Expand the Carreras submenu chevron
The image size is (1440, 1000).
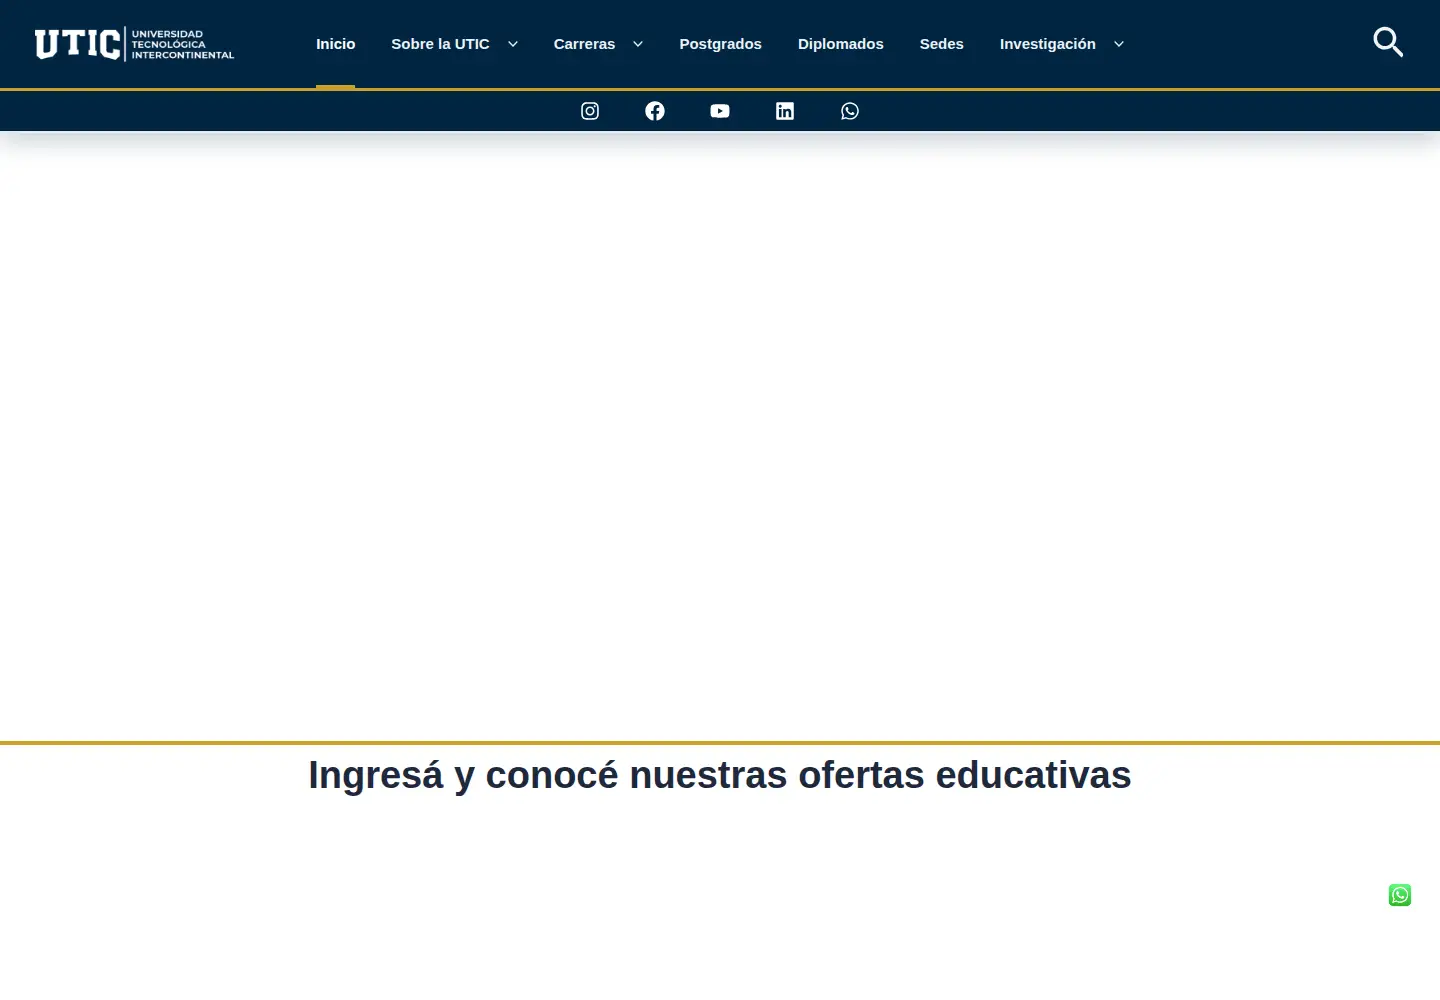[638, 44]
